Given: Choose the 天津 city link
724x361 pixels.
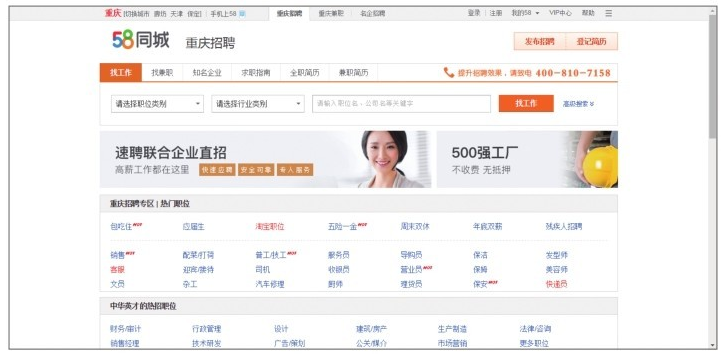Looking at the screenshot, I should pos(176,14).
